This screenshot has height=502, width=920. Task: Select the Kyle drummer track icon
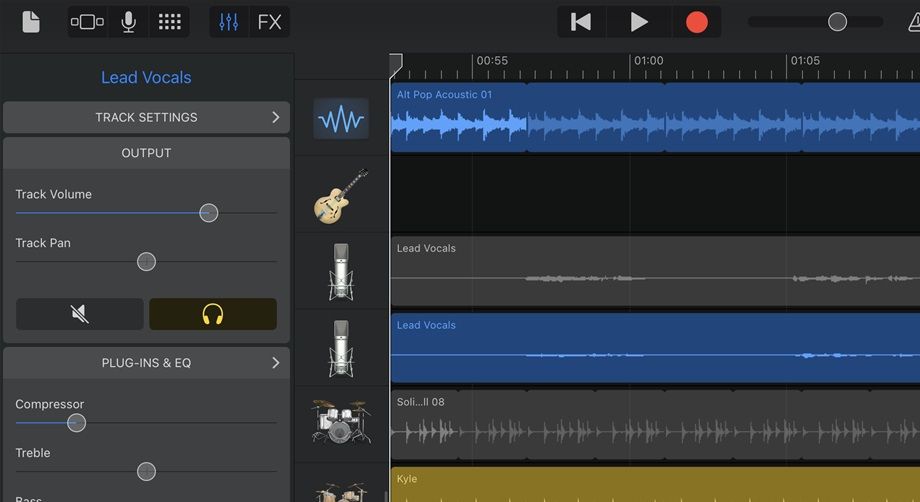[341, 491]
